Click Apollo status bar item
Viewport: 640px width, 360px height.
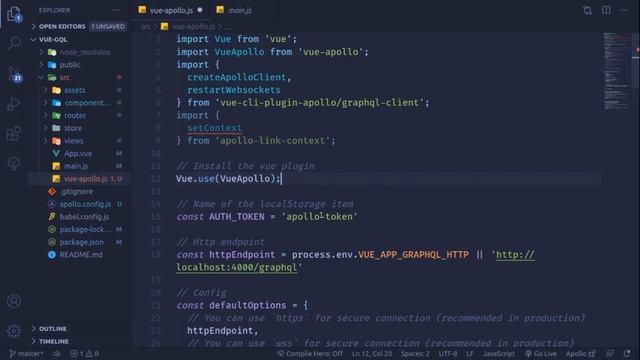[581, 354]
